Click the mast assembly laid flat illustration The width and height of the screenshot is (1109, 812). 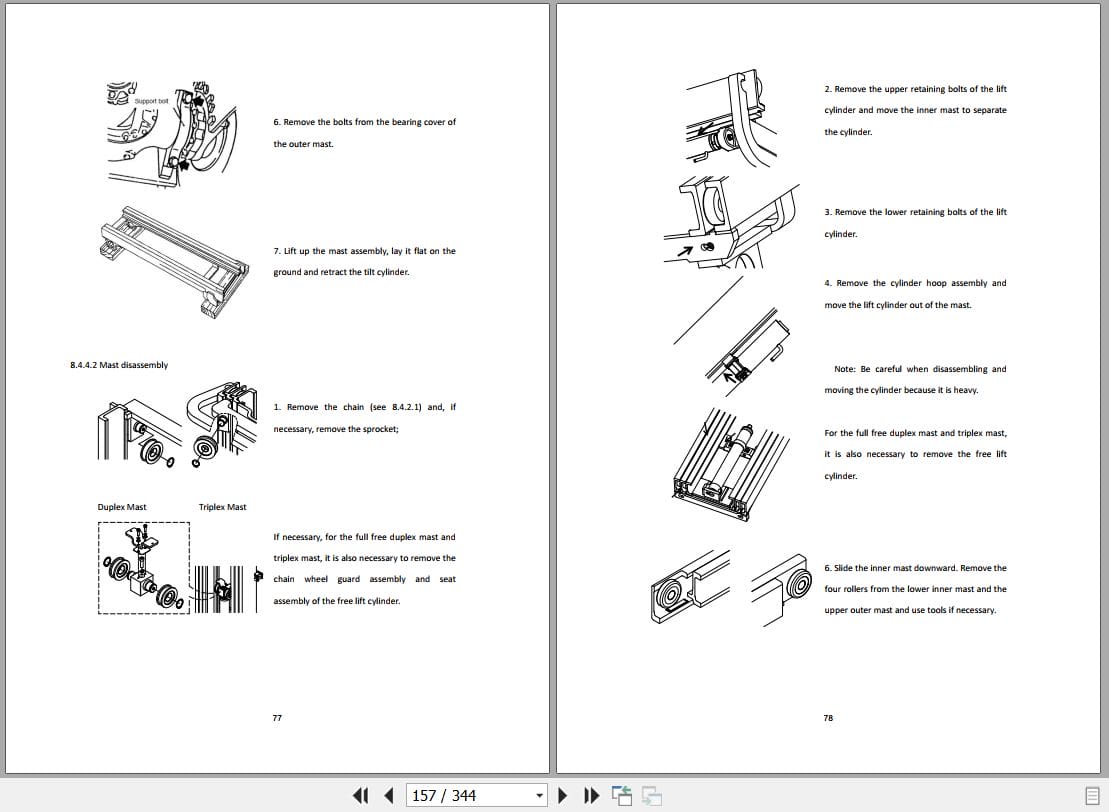(175, 262)
